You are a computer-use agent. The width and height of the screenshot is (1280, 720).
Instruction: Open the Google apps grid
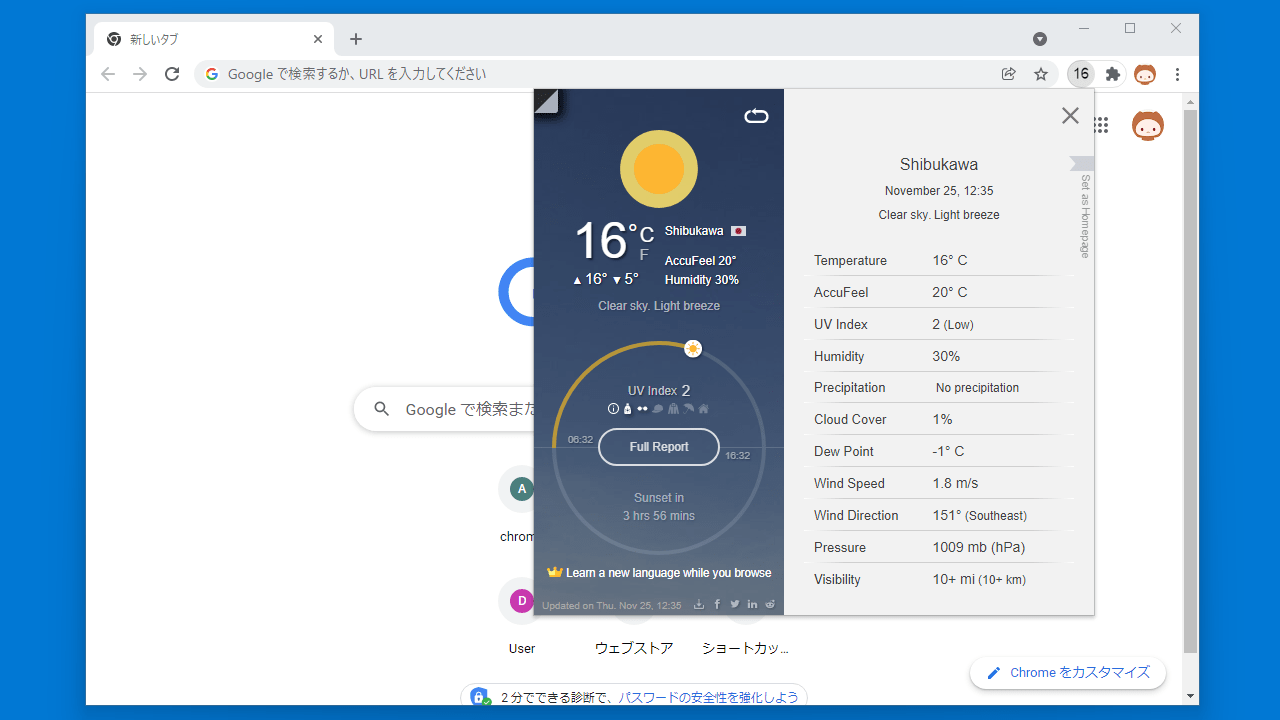pos(1101,125)
